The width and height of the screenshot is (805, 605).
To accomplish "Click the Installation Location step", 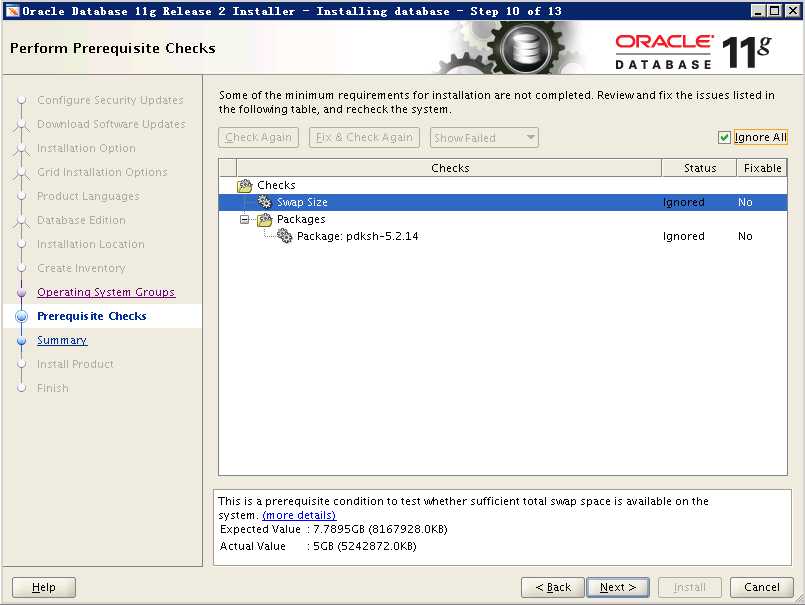I will [90, 244].
